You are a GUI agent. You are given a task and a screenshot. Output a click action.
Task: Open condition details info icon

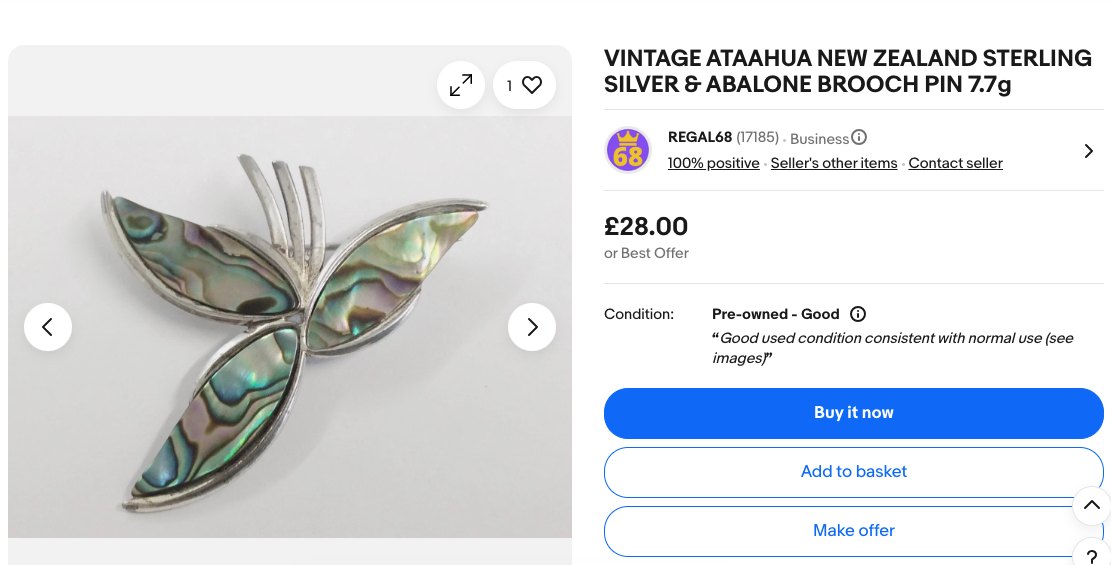pos(858,314)
